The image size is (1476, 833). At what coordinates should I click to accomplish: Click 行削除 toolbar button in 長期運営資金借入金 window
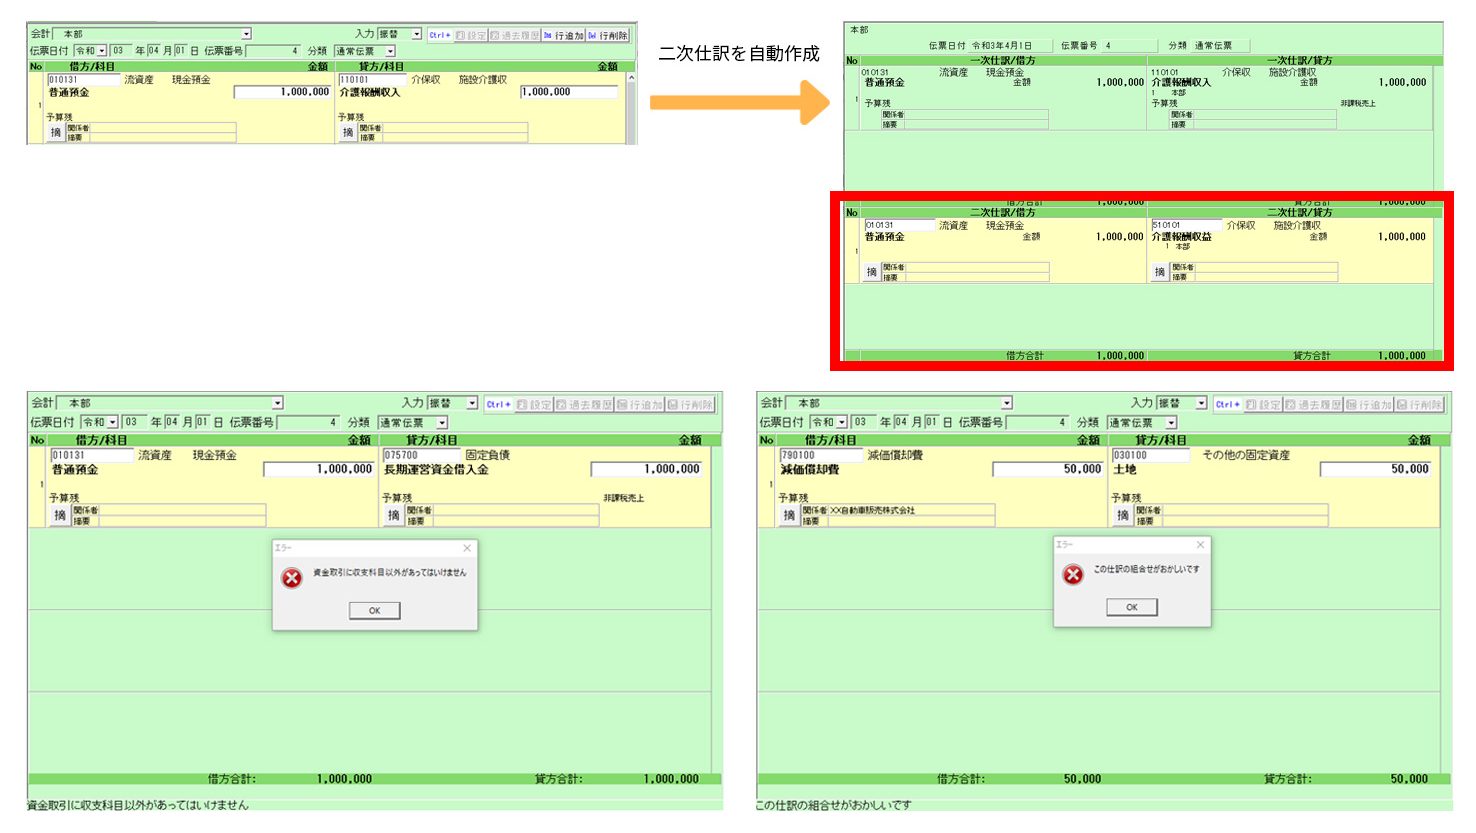pyautogui.click(x=691, y=405)
